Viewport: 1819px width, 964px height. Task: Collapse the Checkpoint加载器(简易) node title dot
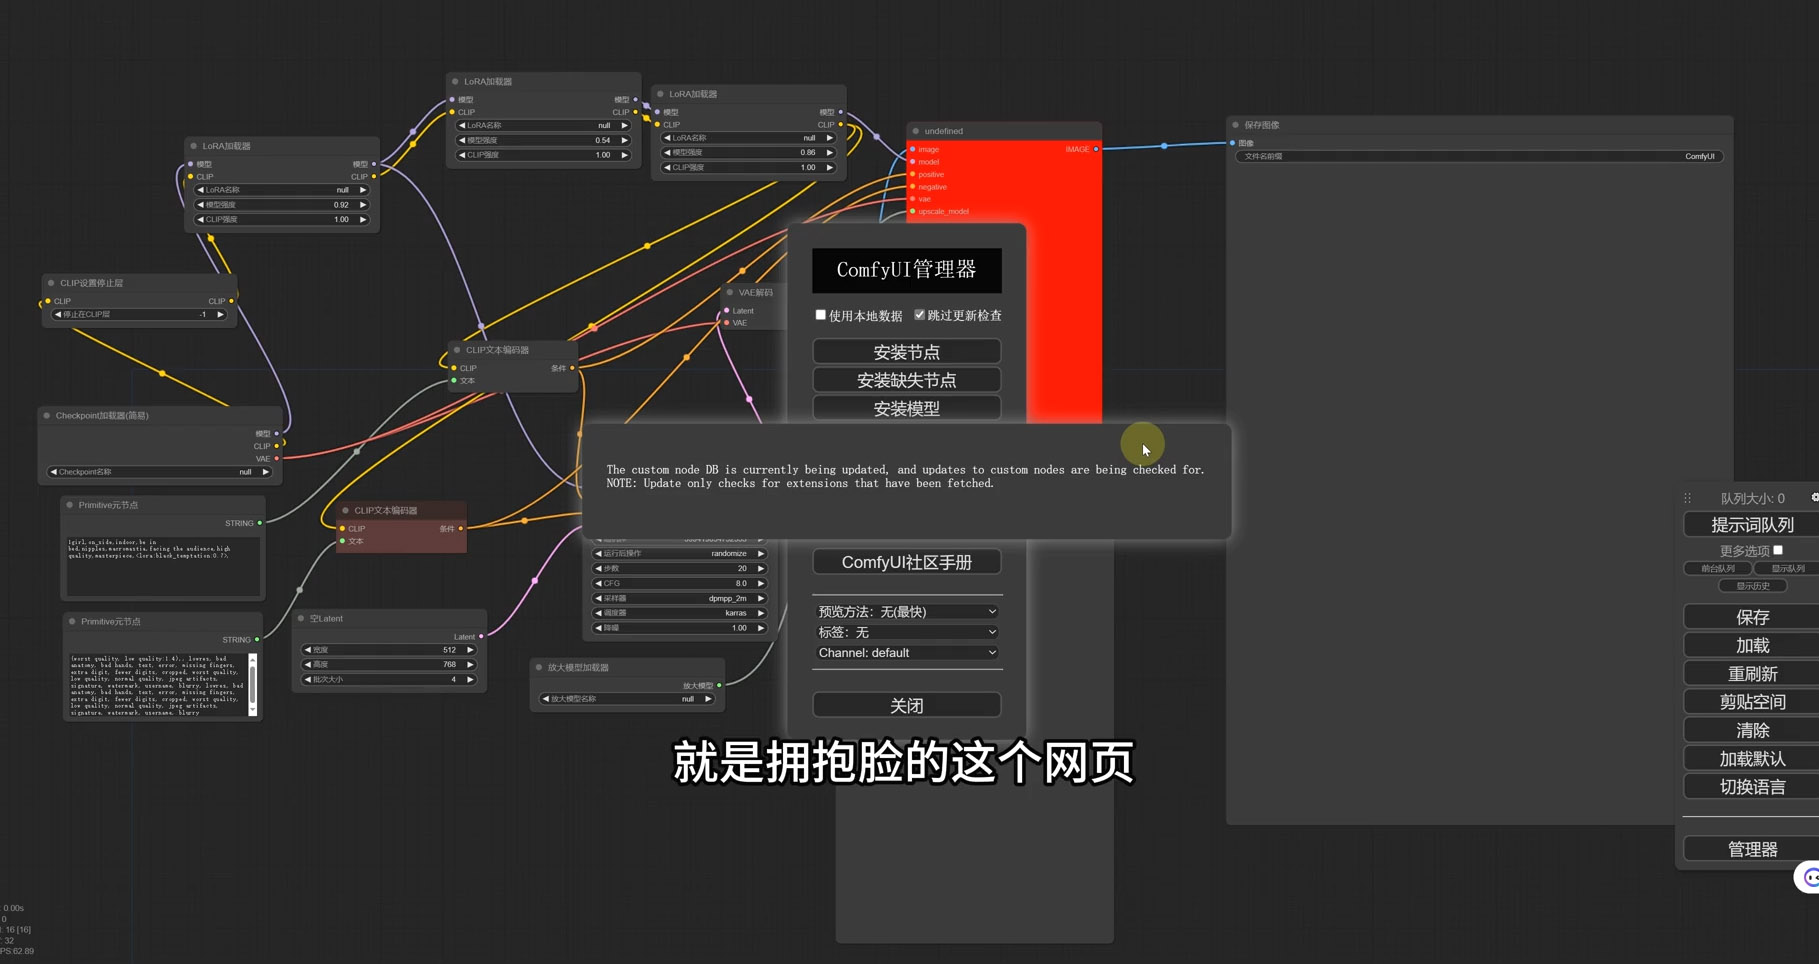click(47, 415)
